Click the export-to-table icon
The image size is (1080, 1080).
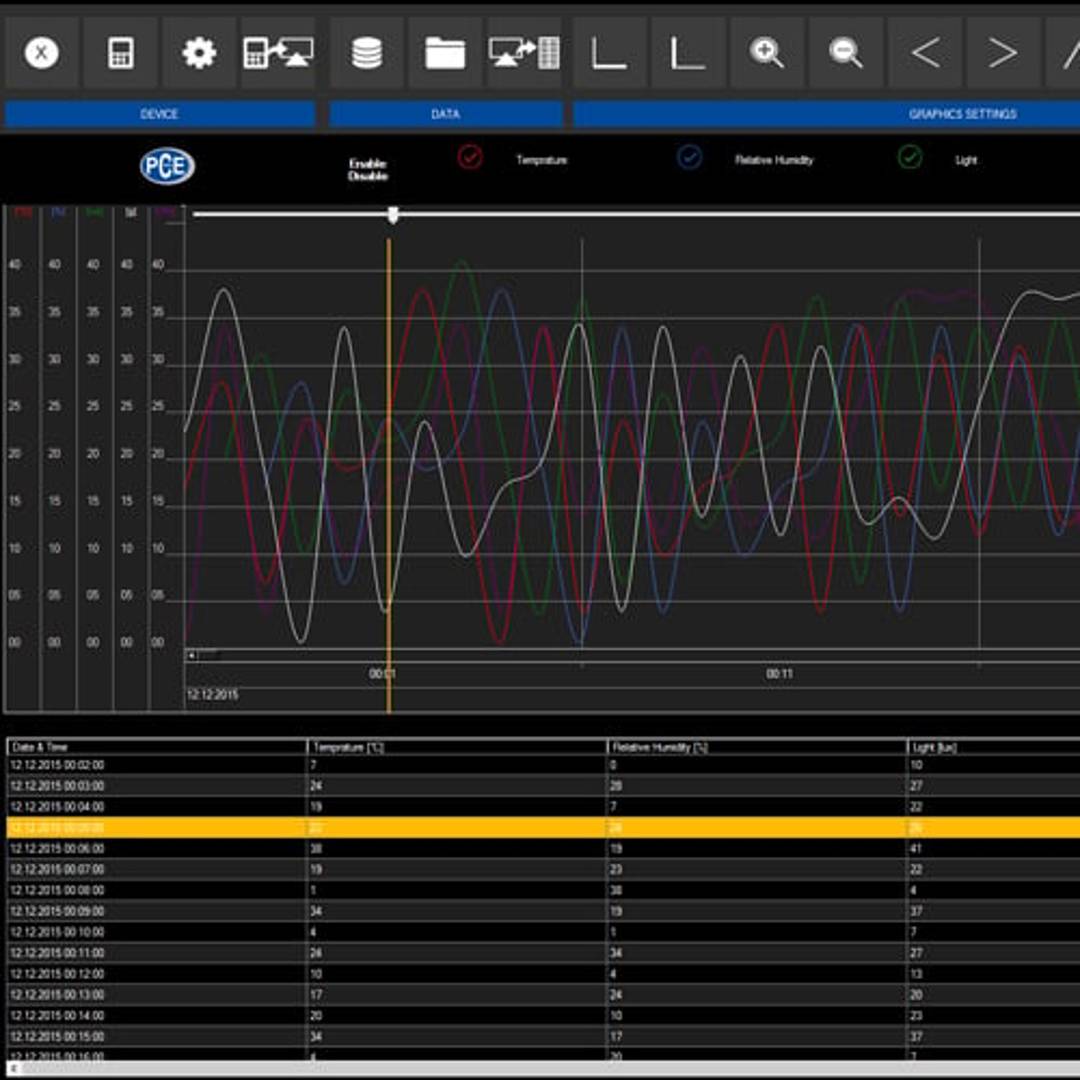click(523, 53)
